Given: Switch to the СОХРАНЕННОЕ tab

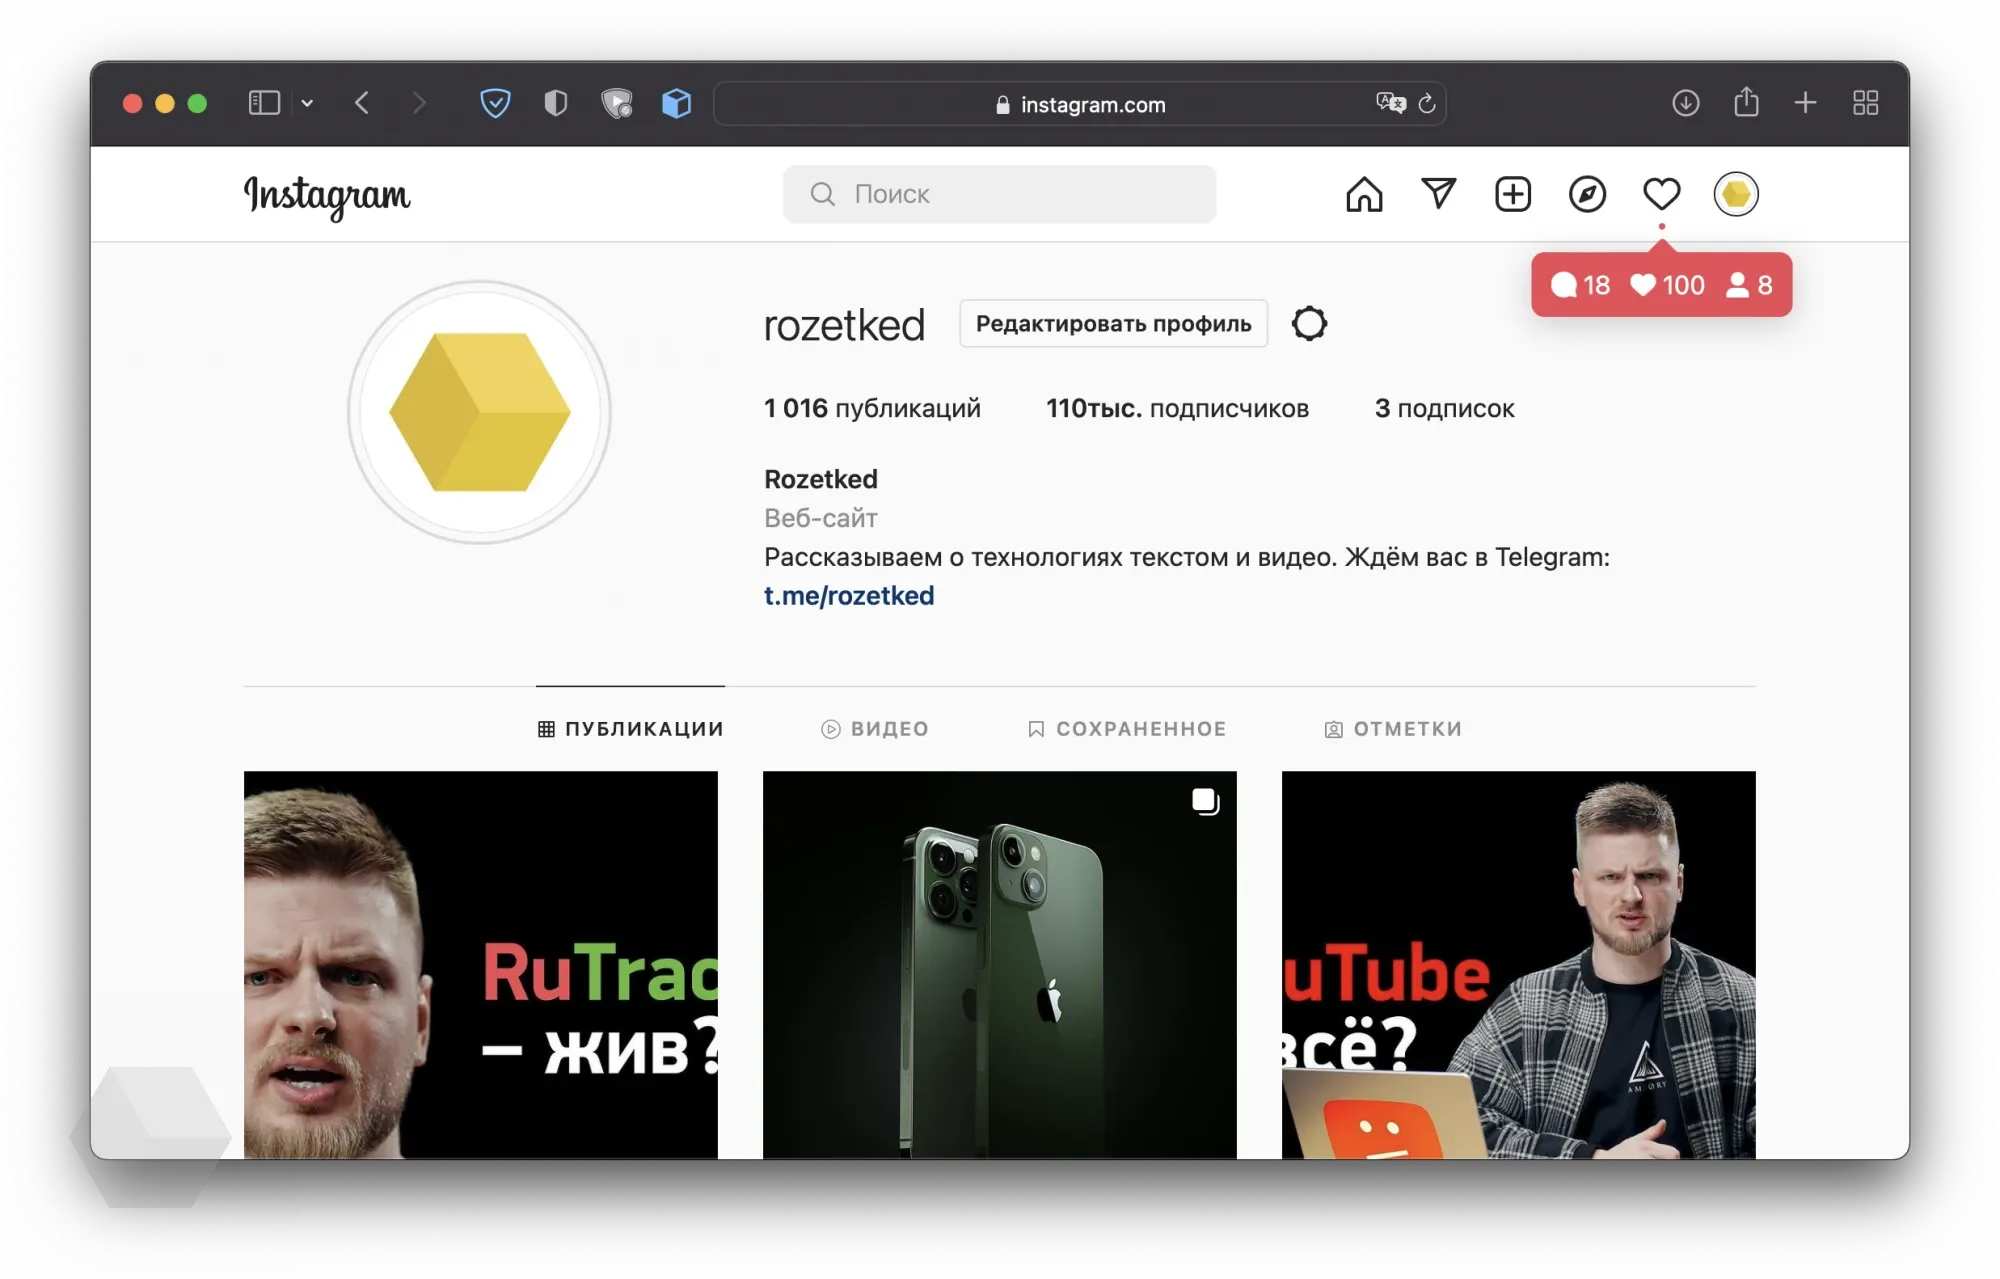Looking at the screenshot, I should click(x=1126, y=729).
